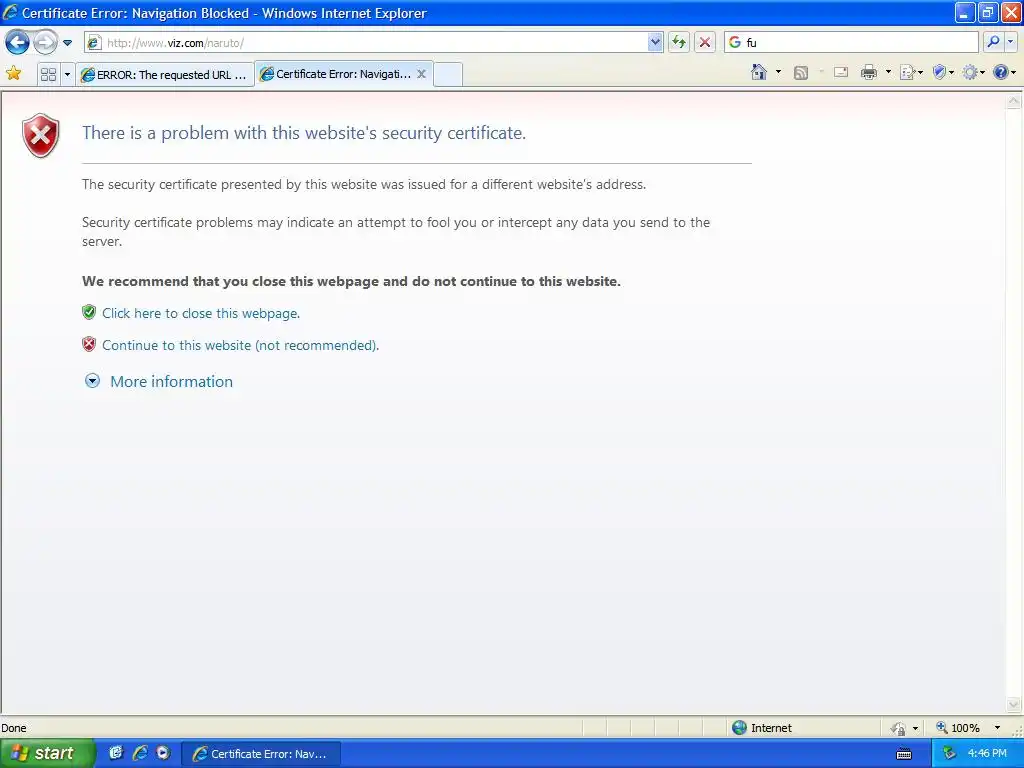This screenshot has width=1024, height=768.
Task: Click the Home page icon
Action: click(x=759, y=72)
